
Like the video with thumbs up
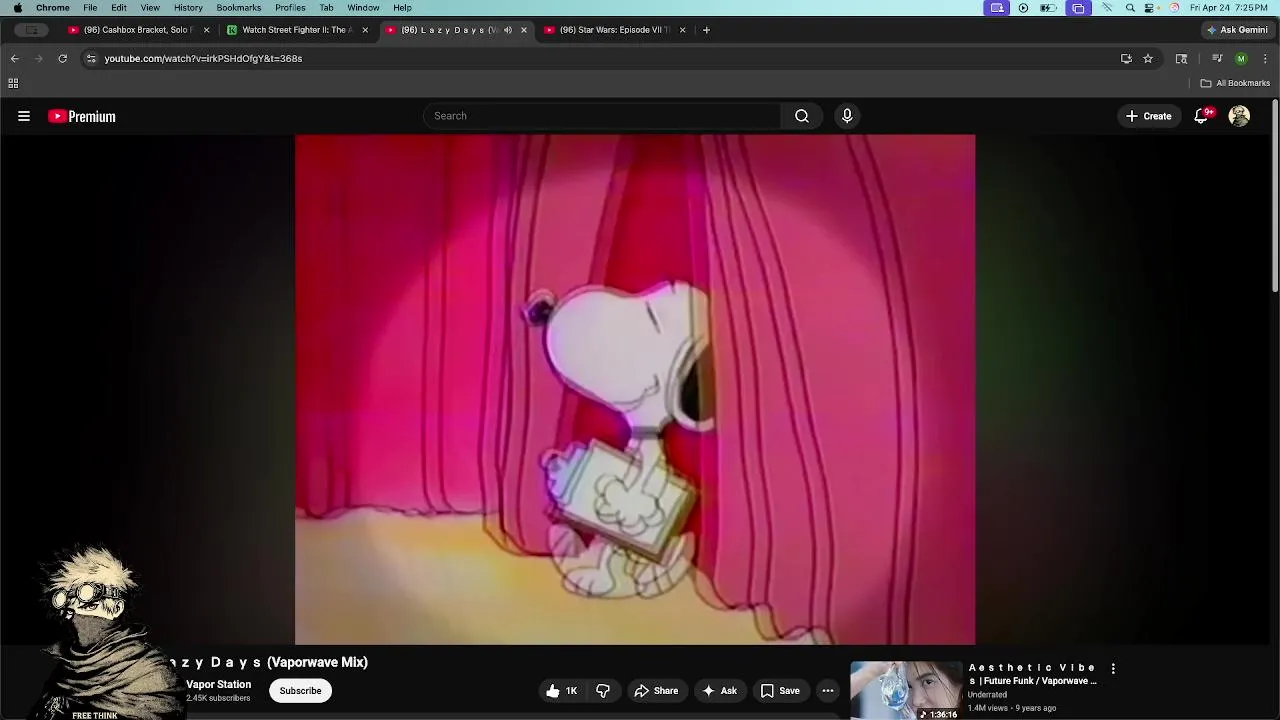[561, 690]
